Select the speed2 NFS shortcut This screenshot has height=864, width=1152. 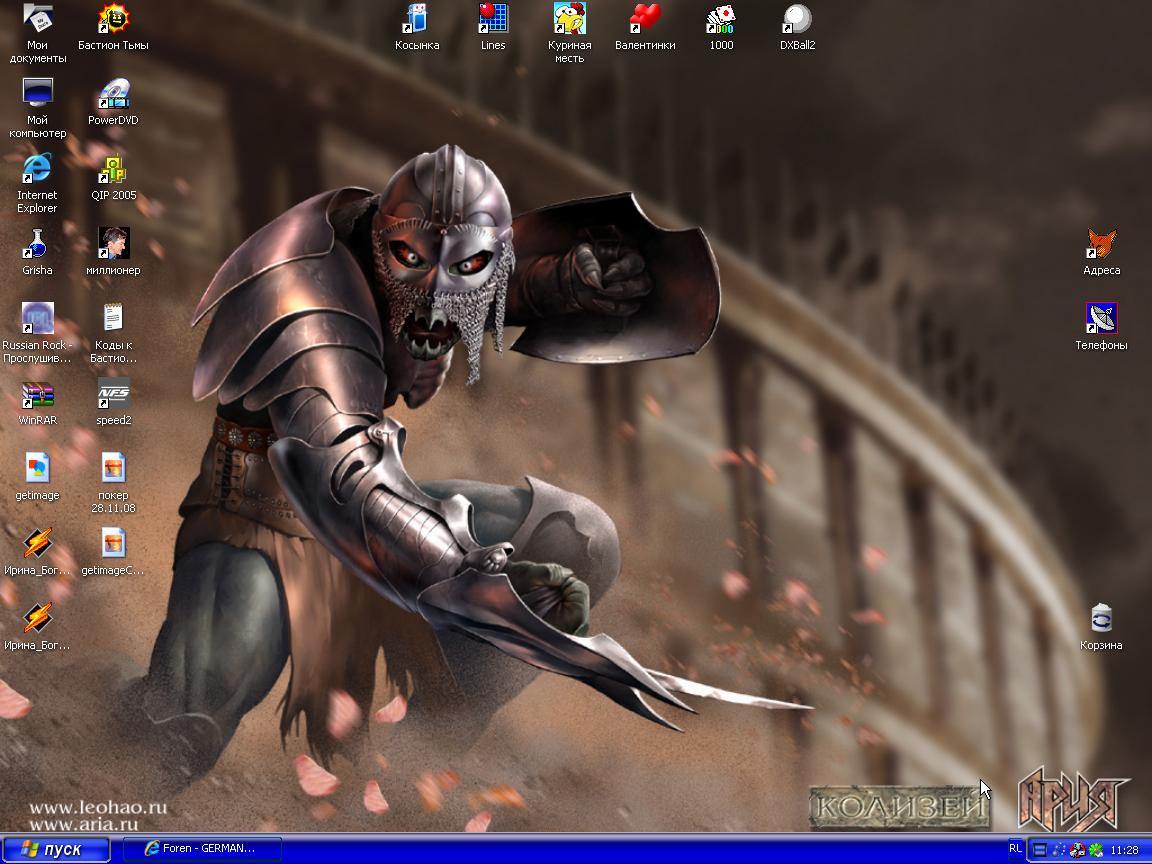click(x=113, y=402)
